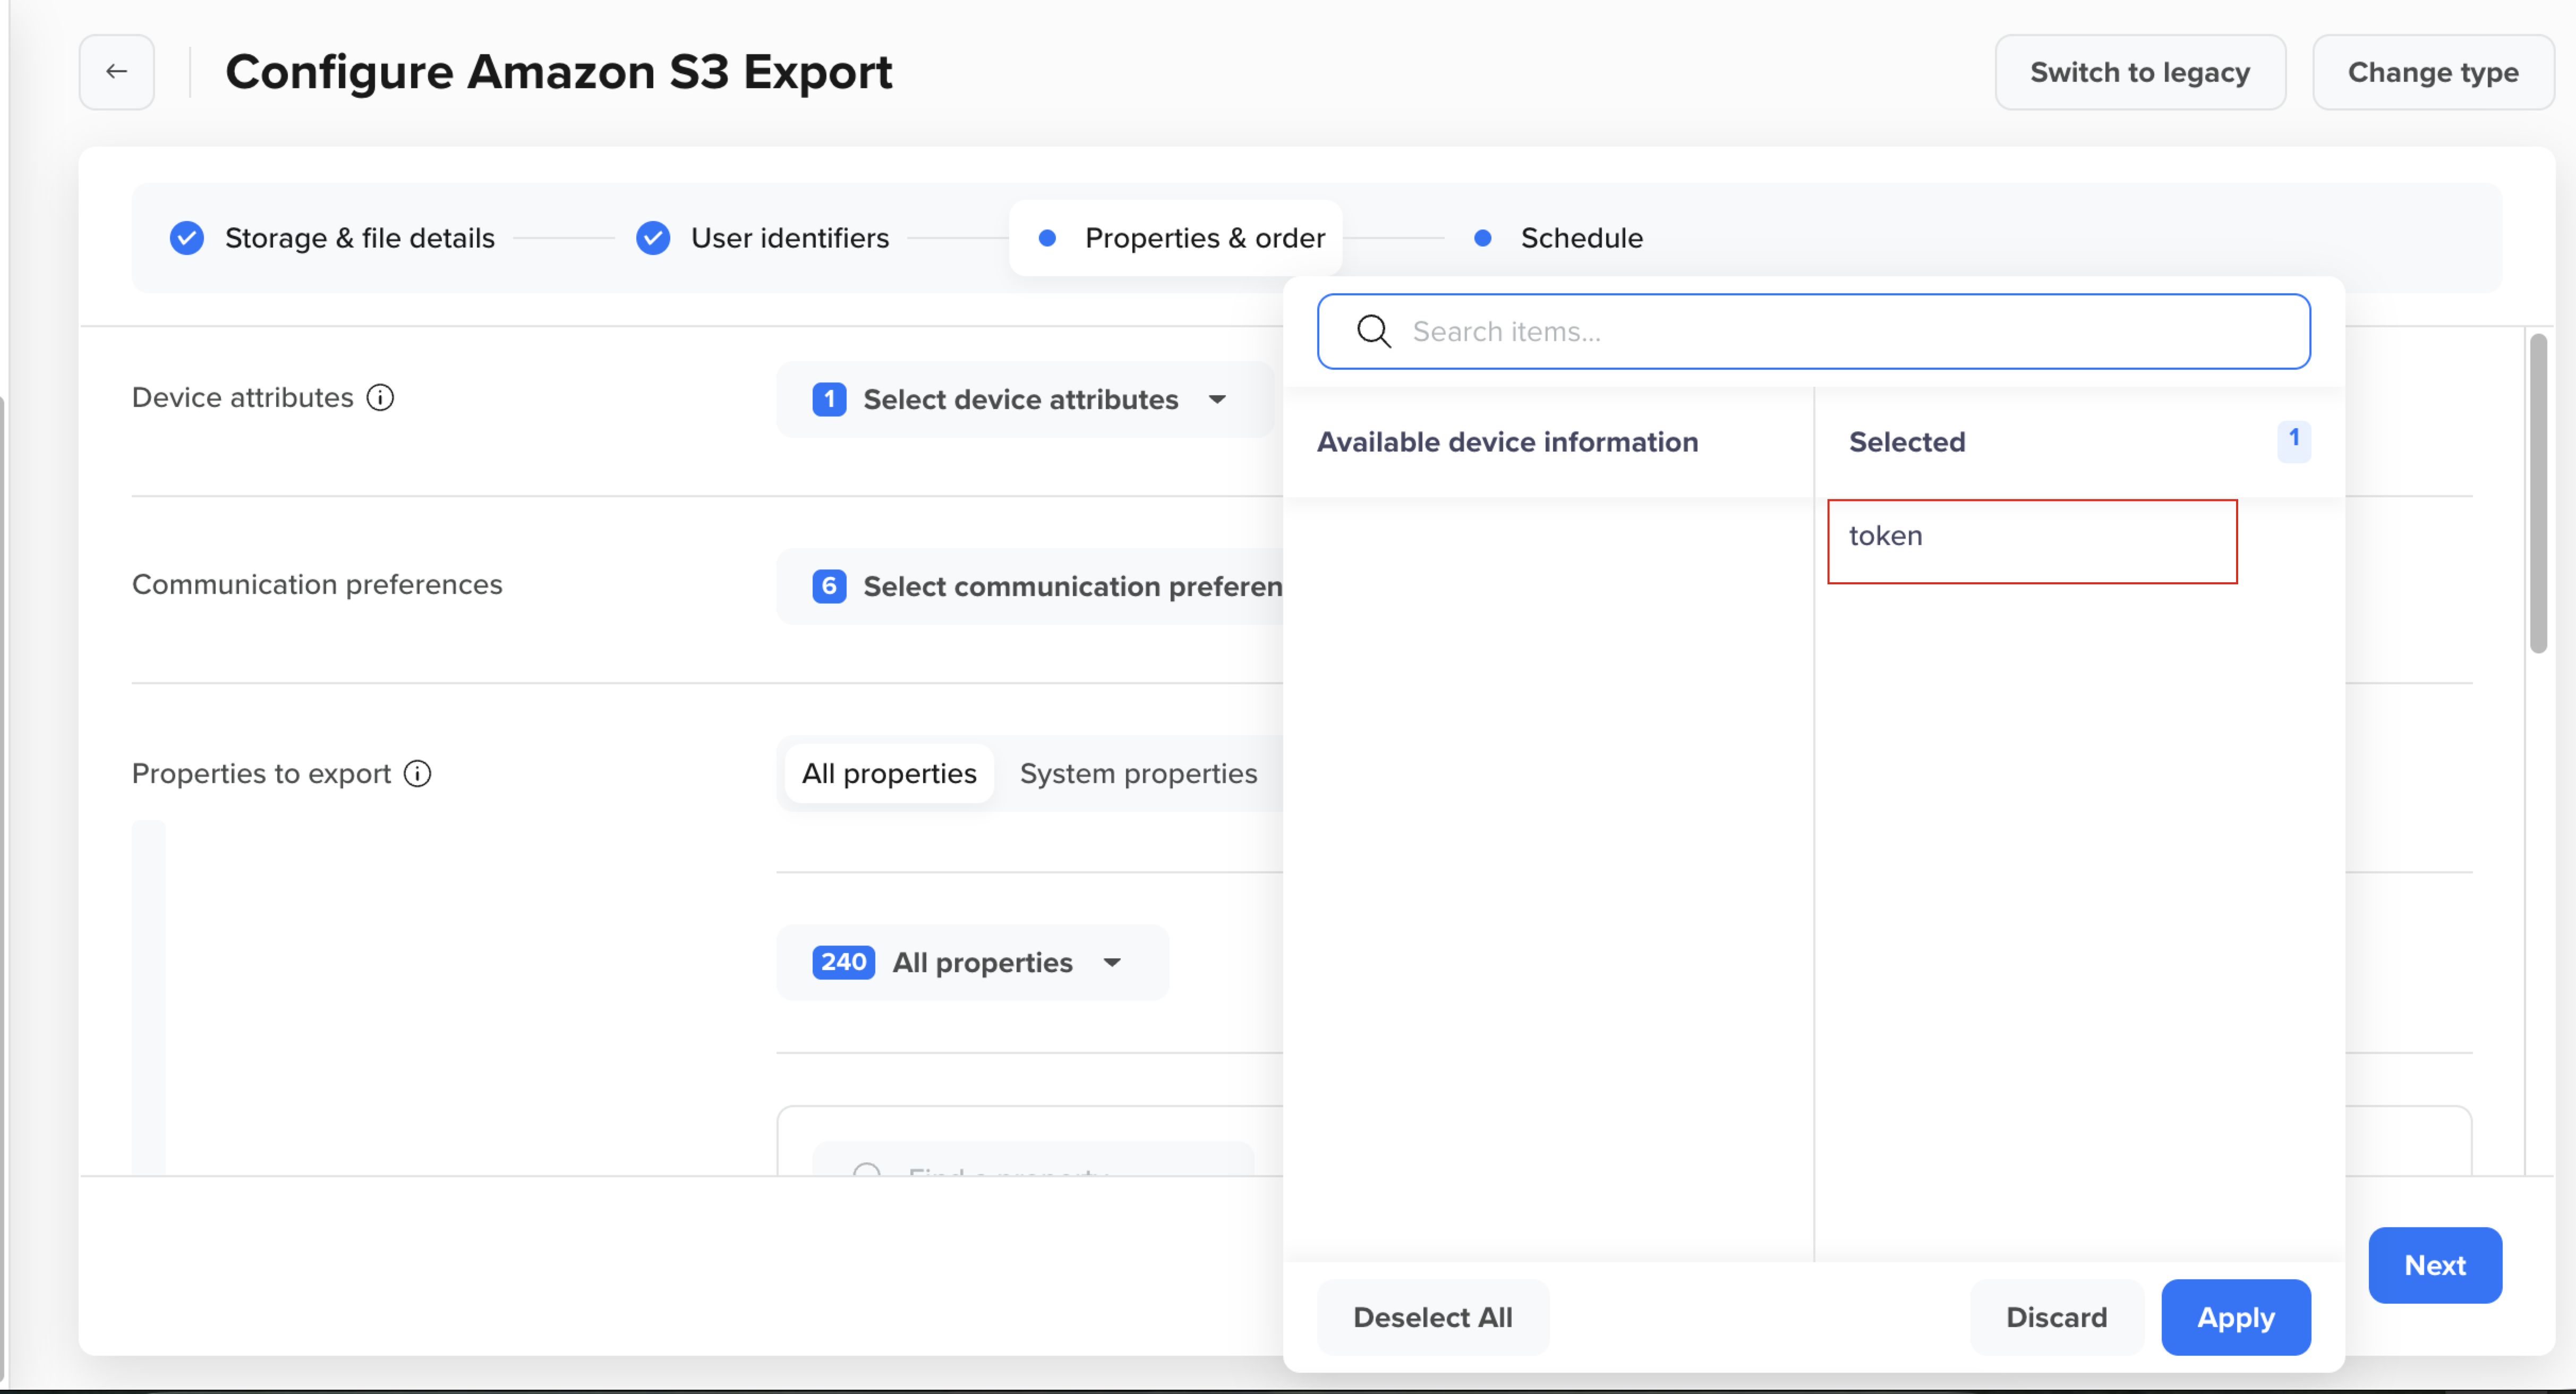The width and height of the screenshot is (2576, 1394).
Task: Open the Device attributes info tooltip
Action: [x=381, y=397]
